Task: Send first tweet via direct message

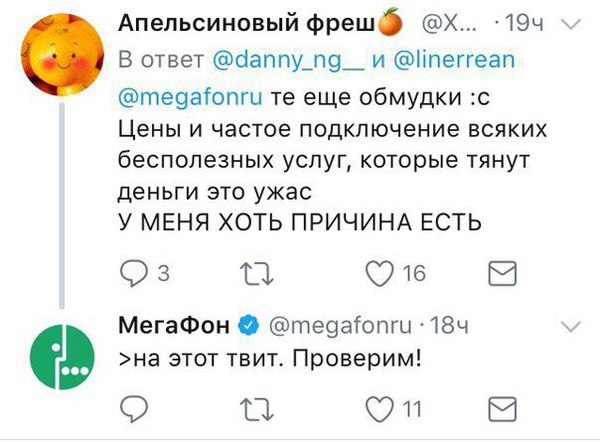Action: 500,272
